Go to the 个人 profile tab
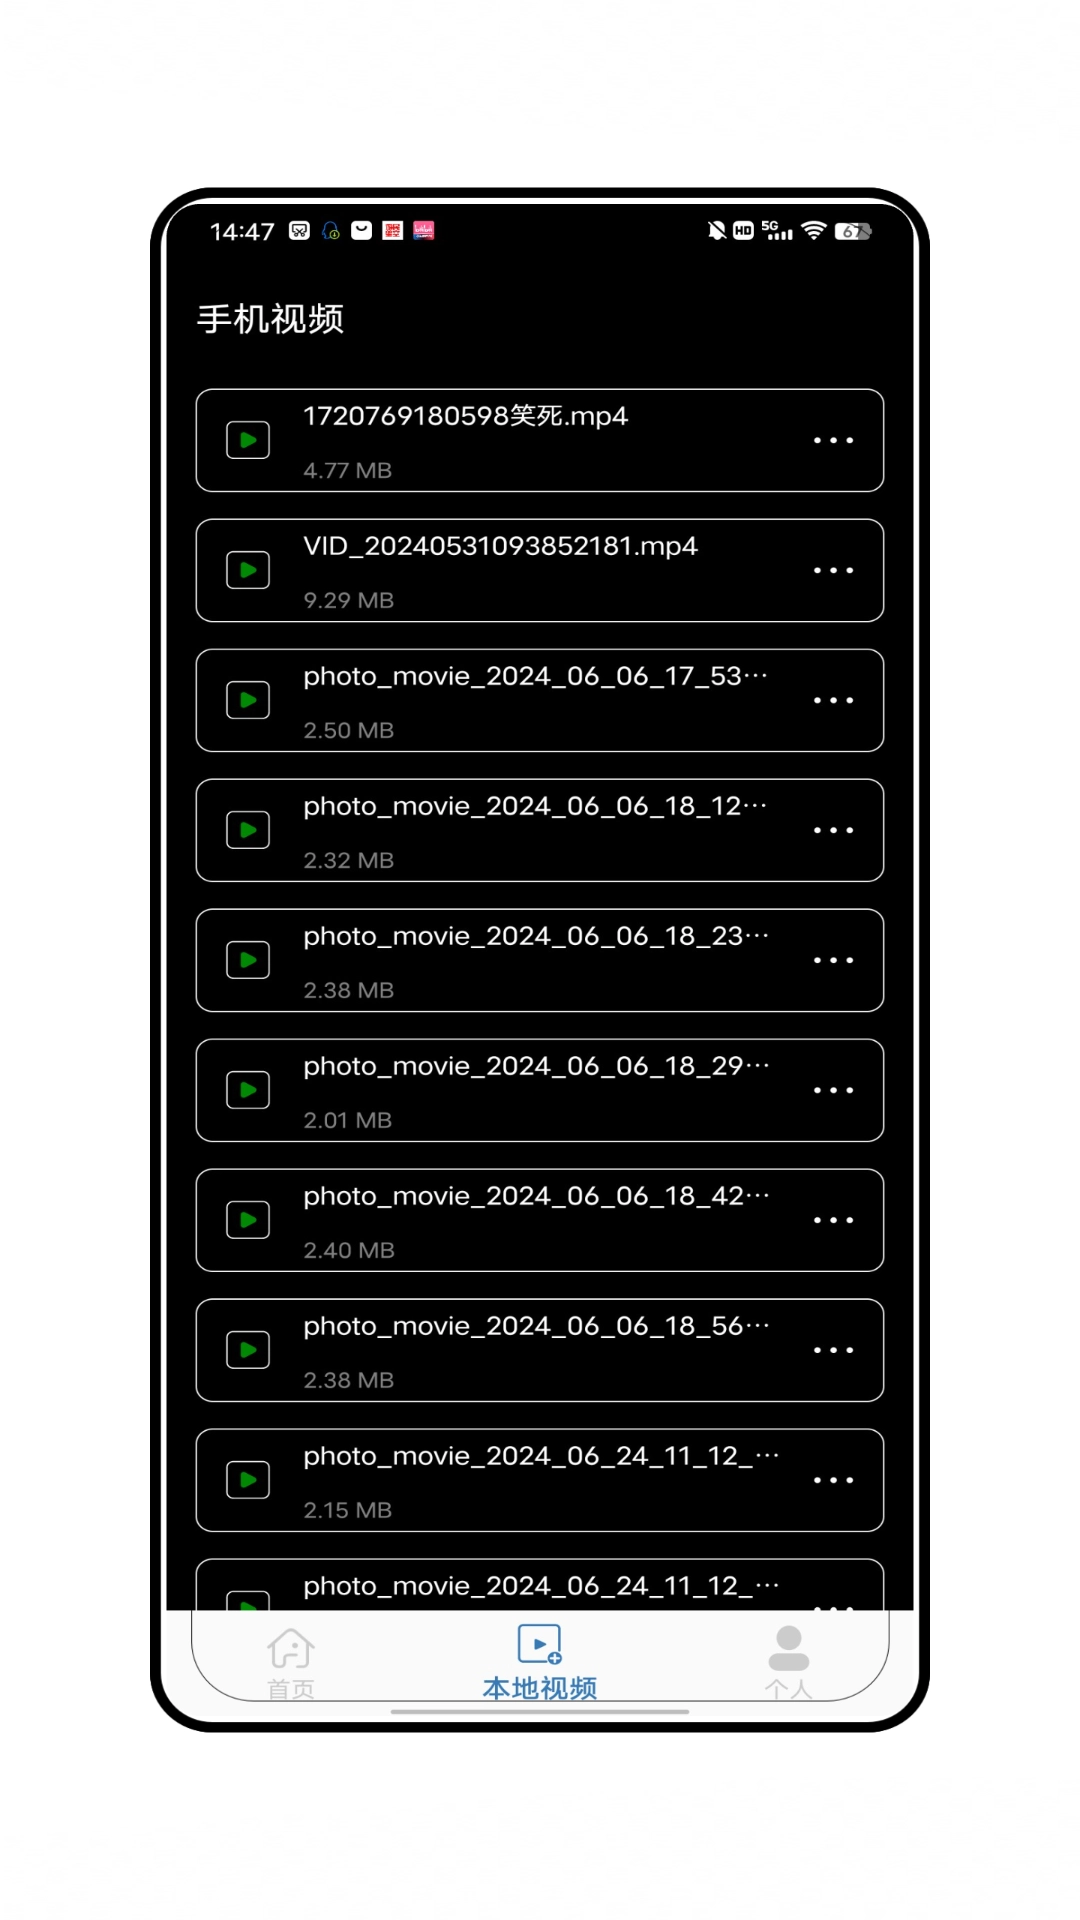This screenshot has height=1920, width=1080. (x=789, y=1663)
